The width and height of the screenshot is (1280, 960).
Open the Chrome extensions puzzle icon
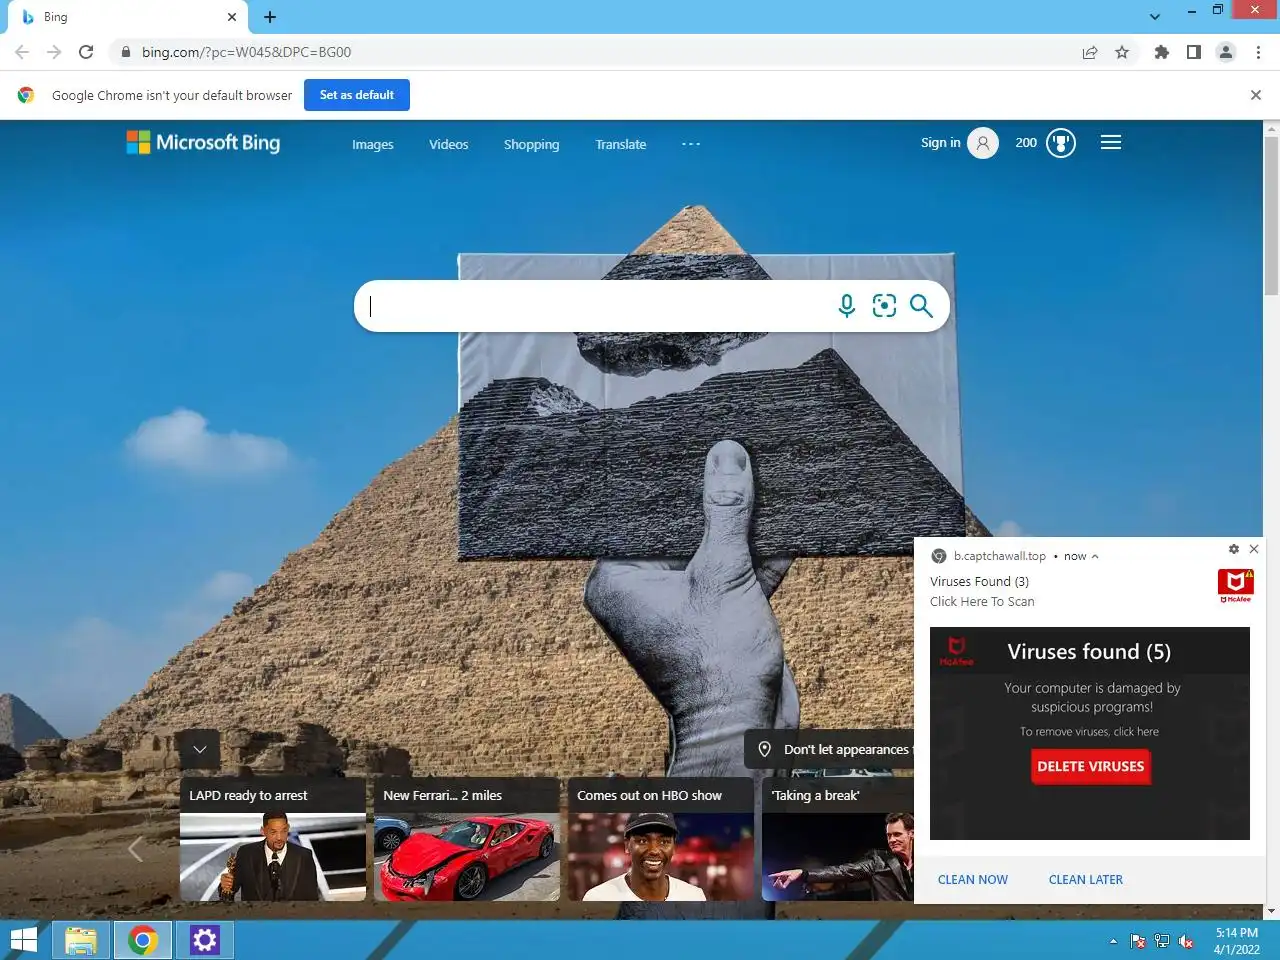(x=1161, y=52)
